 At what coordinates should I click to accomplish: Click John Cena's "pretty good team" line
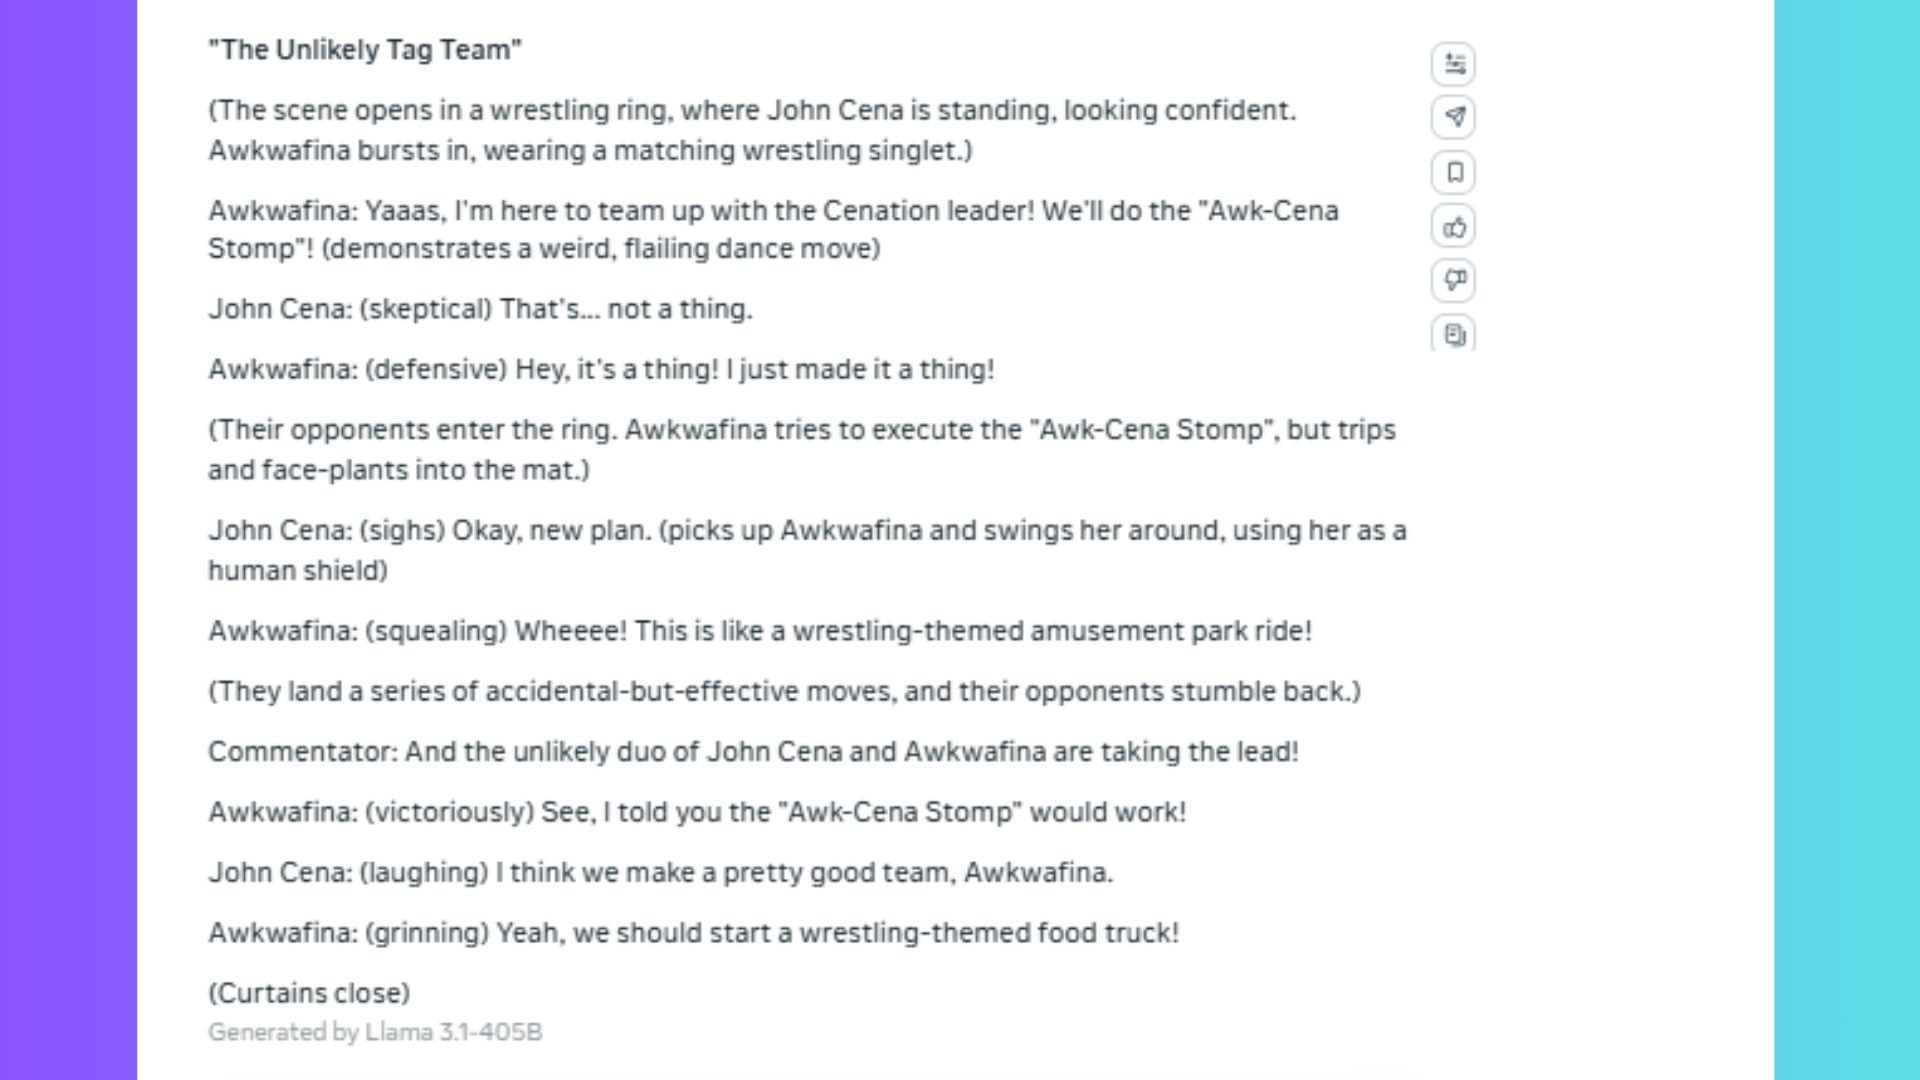pyautogui.click(x=660, y=873)
